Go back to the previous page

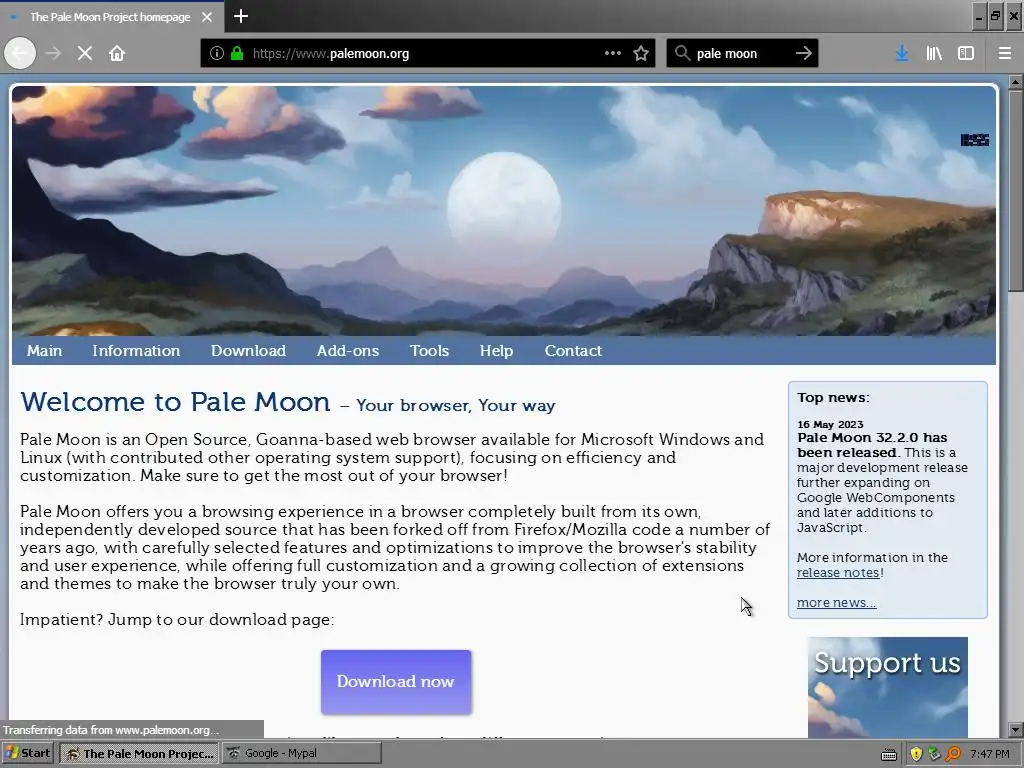click(x=20, y=53)
